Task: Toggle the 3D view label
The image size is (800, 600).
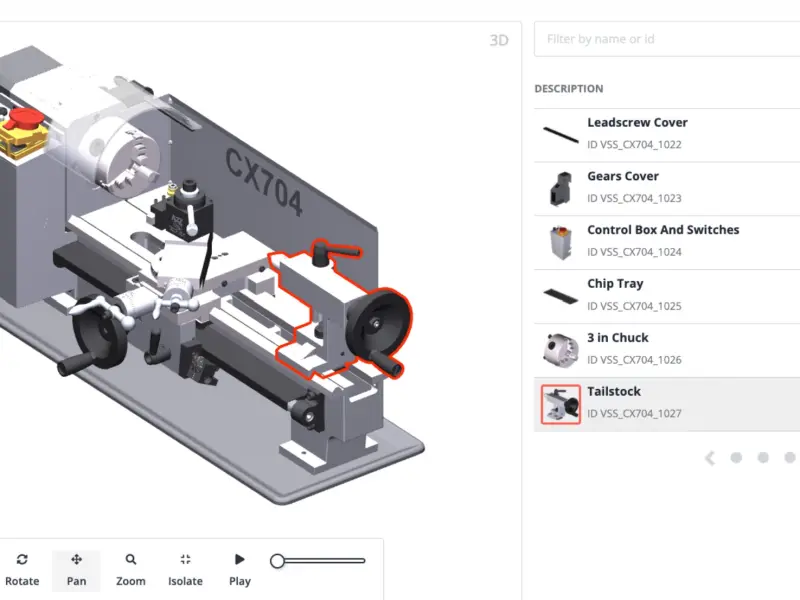Action: pos(498,40)
